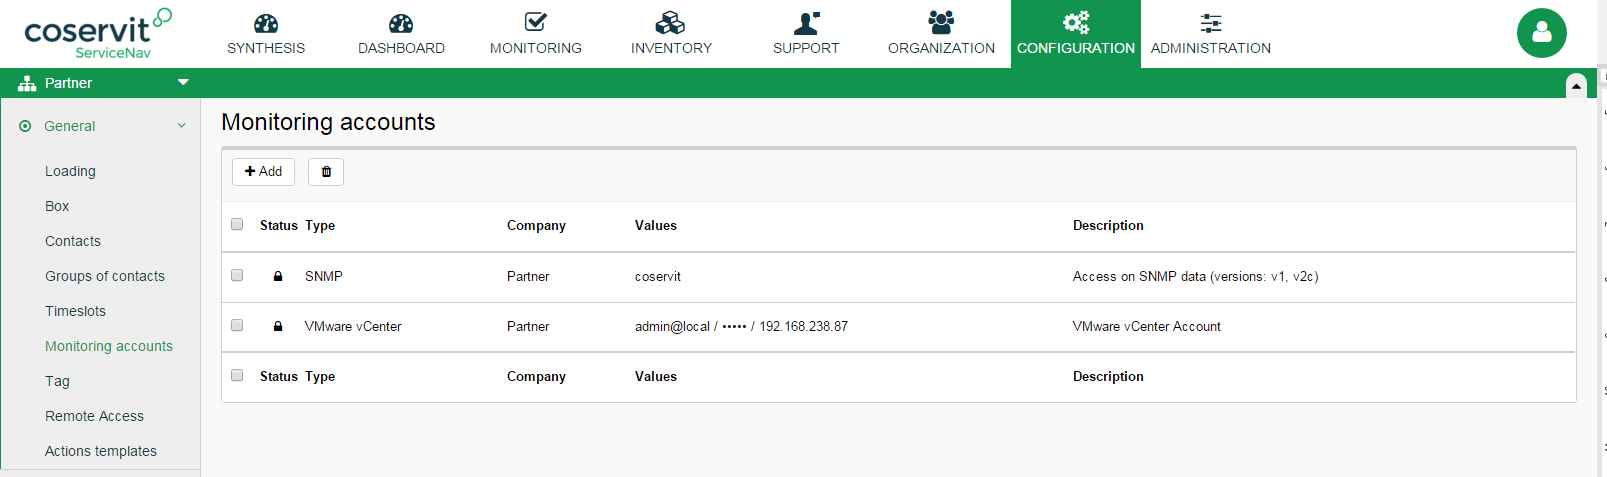Open Monitoring accounts in sidebar
Image resolution: width=1607 pixels, height=477 pixels.
click(109, 346)
